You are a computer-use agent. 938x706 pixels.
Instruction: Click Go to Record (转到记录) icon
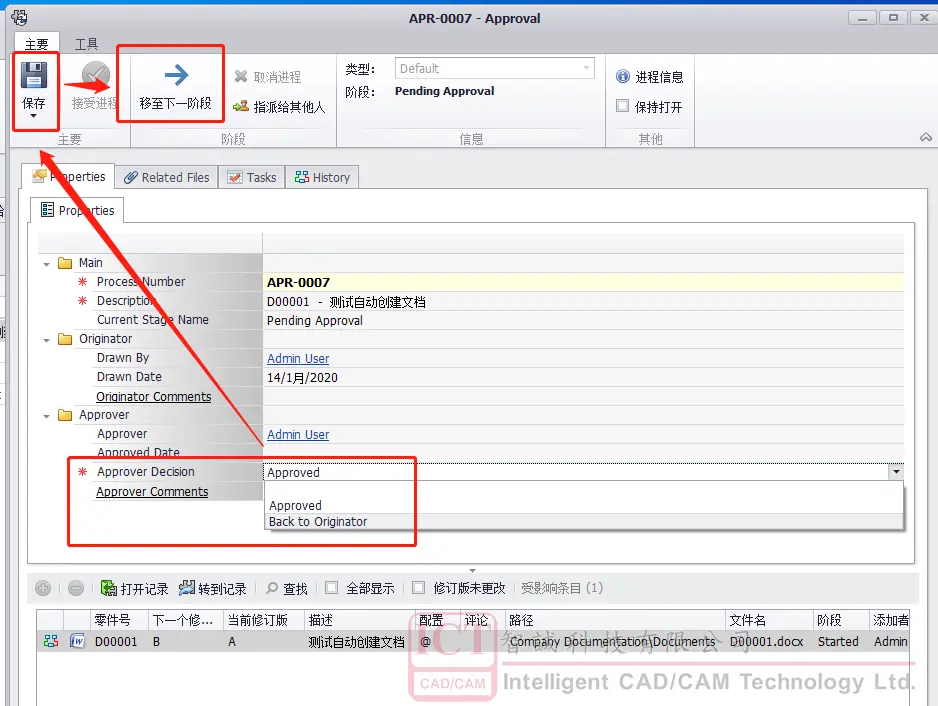coord(187,588)
